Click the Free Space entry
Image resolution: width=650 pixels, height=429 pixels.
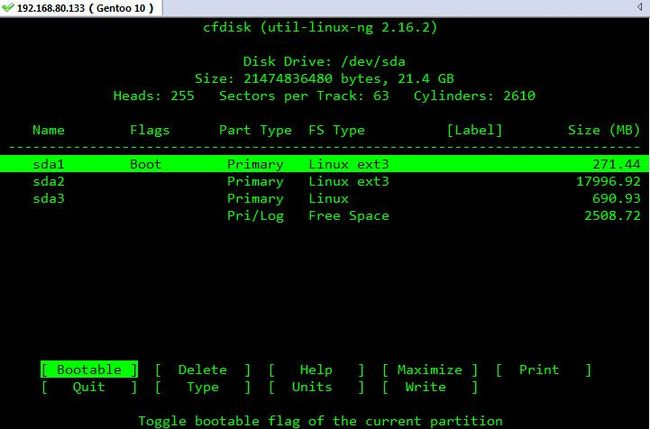[x=349, y=216]
